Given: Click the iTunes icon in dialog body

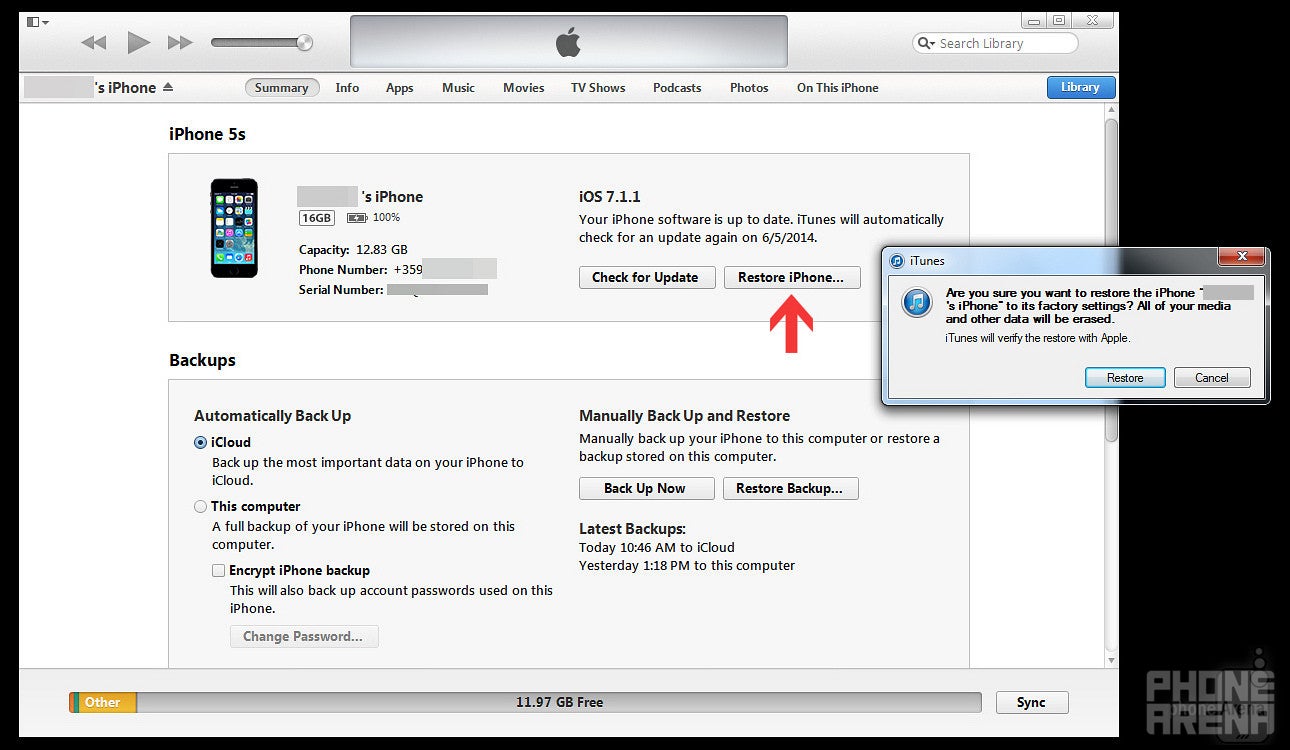Looking at the screenshot, I should point(917,303).
